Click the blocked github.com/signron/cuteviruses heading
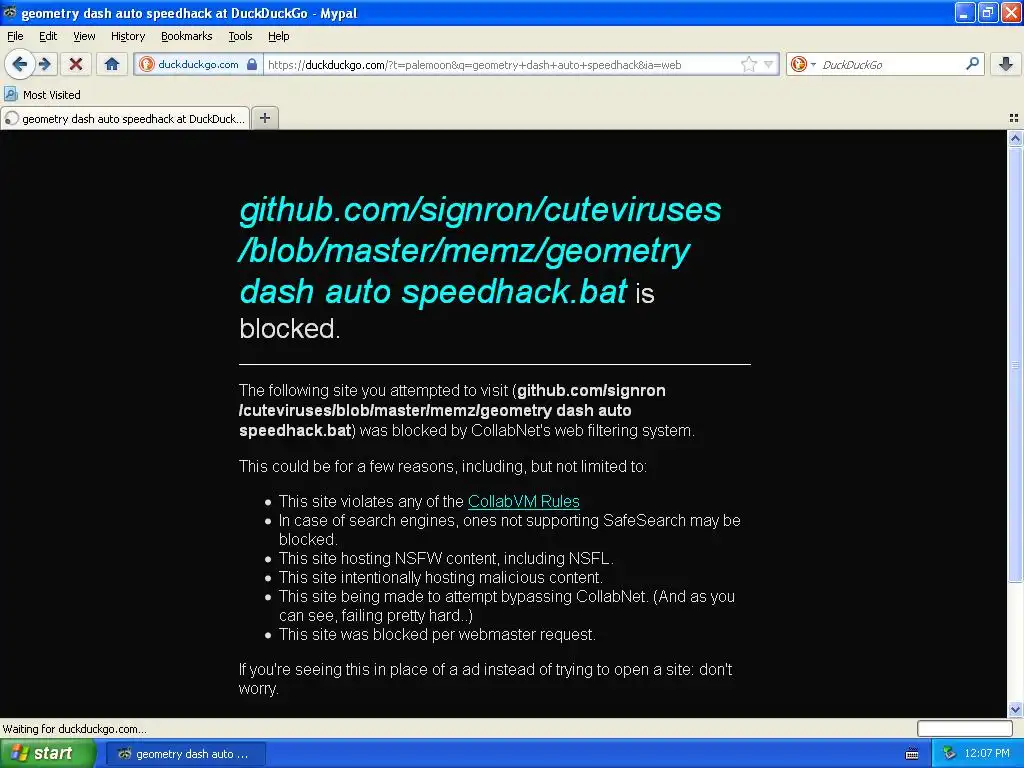This screenshot has height=768, width=1024. pyautogui.click(x=480, y=250)
